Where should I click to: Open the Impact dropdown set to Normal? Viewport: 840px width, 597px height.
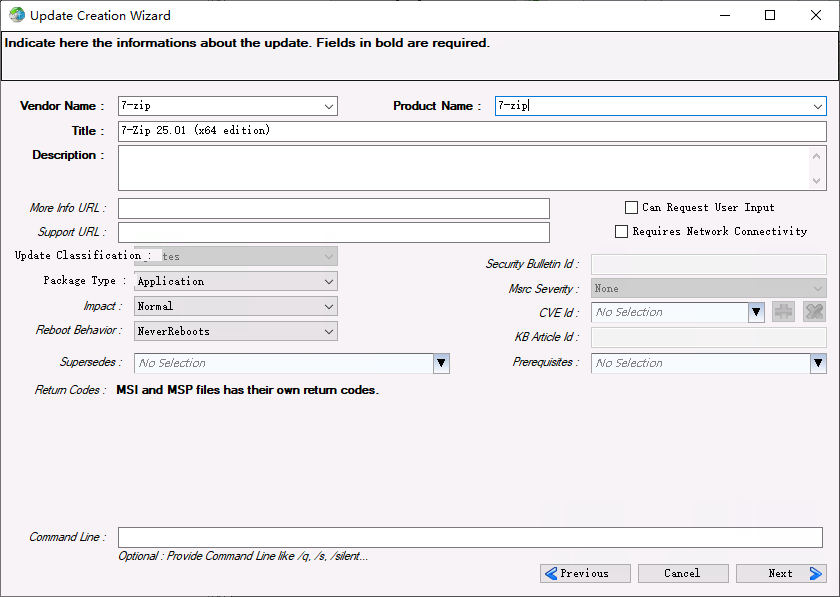[236, 307]
